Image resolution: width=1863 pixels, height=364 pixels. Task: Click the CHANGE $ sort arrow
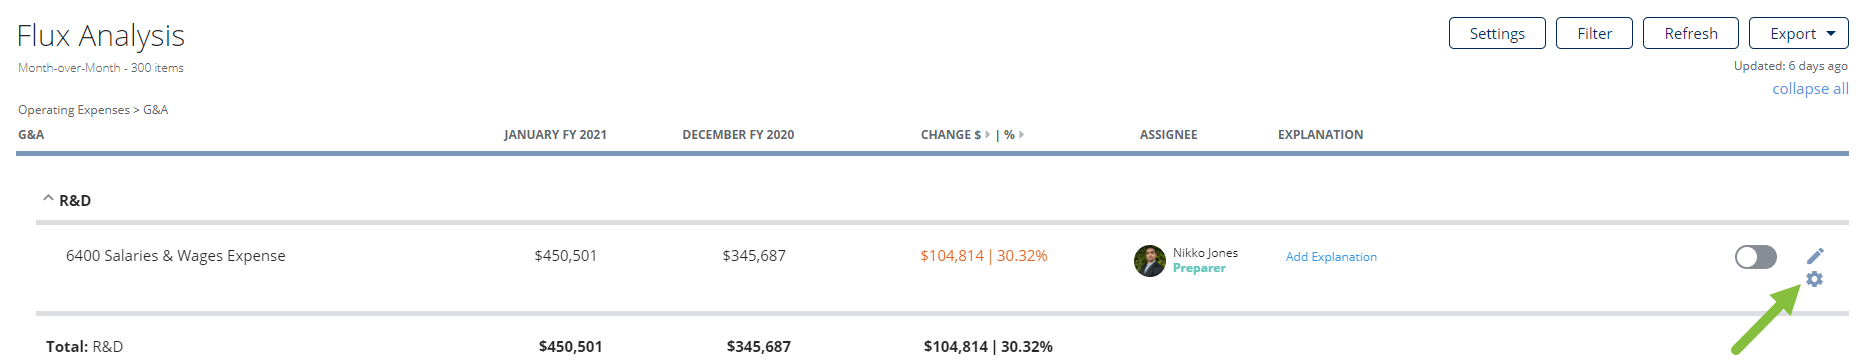[x=988, y=135]
